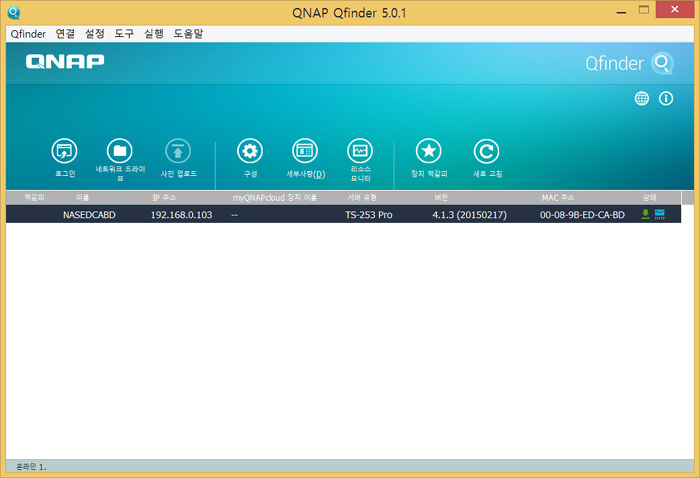
Task: Click the globe language icon
Action: pyautogui.click(x=642, y=99)
